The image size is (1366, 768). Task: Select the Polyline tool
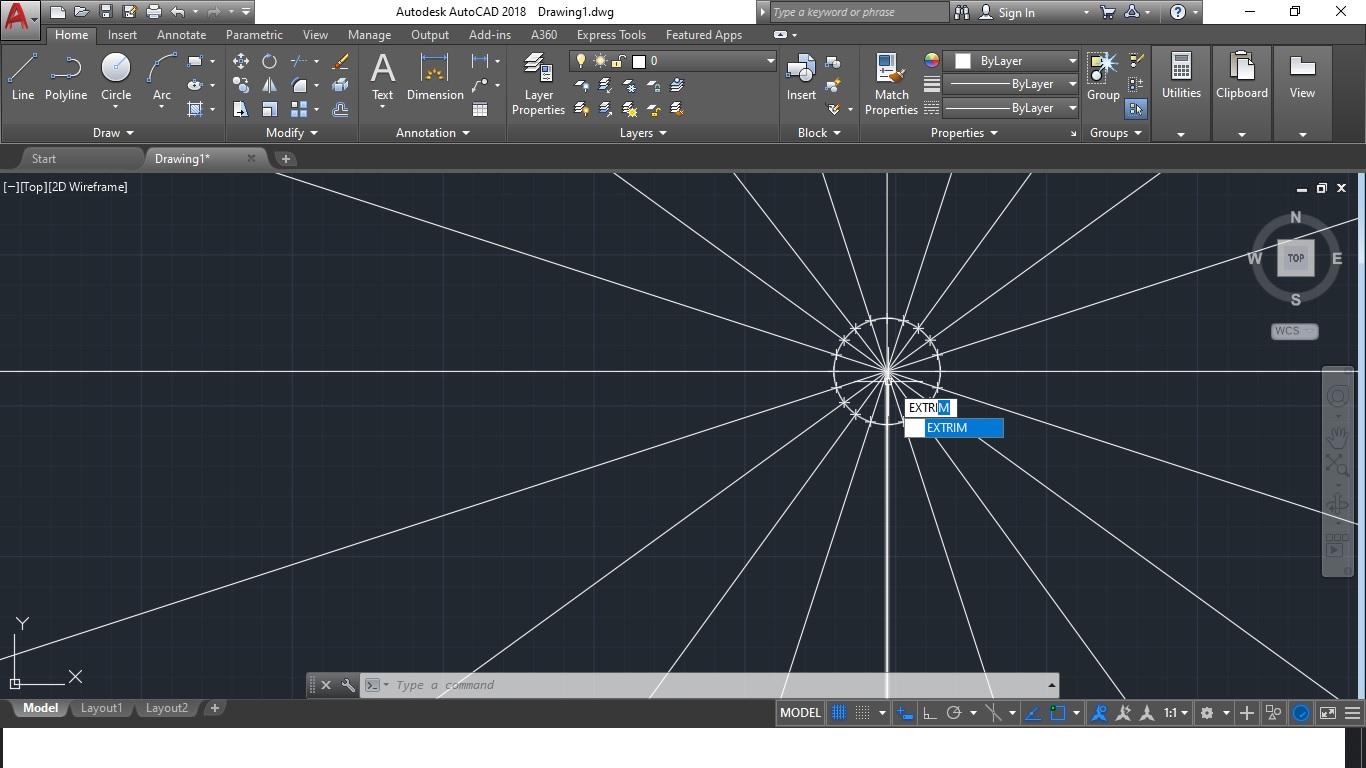(66, 77)
